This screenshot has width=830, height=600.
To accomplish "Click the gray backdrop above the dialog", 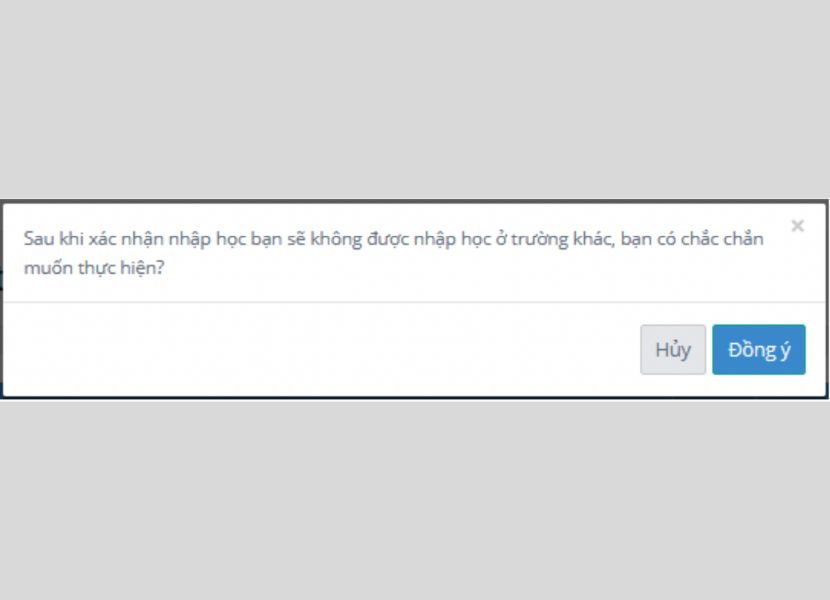I will pos(415,99).
